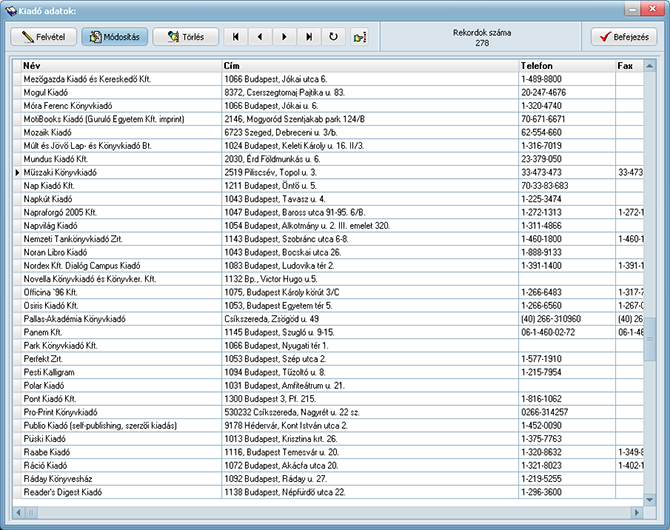Select Reader's Digest Kiadó row
This screenshot has height=530, width=670.
(328, 492)
